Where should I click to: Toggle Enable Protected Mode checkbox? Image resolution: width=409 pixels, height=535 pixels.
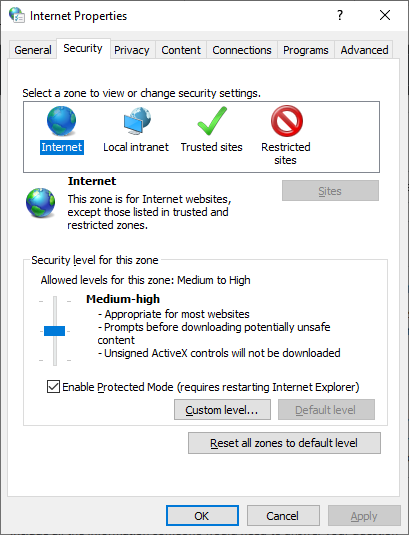click(53, 387)
